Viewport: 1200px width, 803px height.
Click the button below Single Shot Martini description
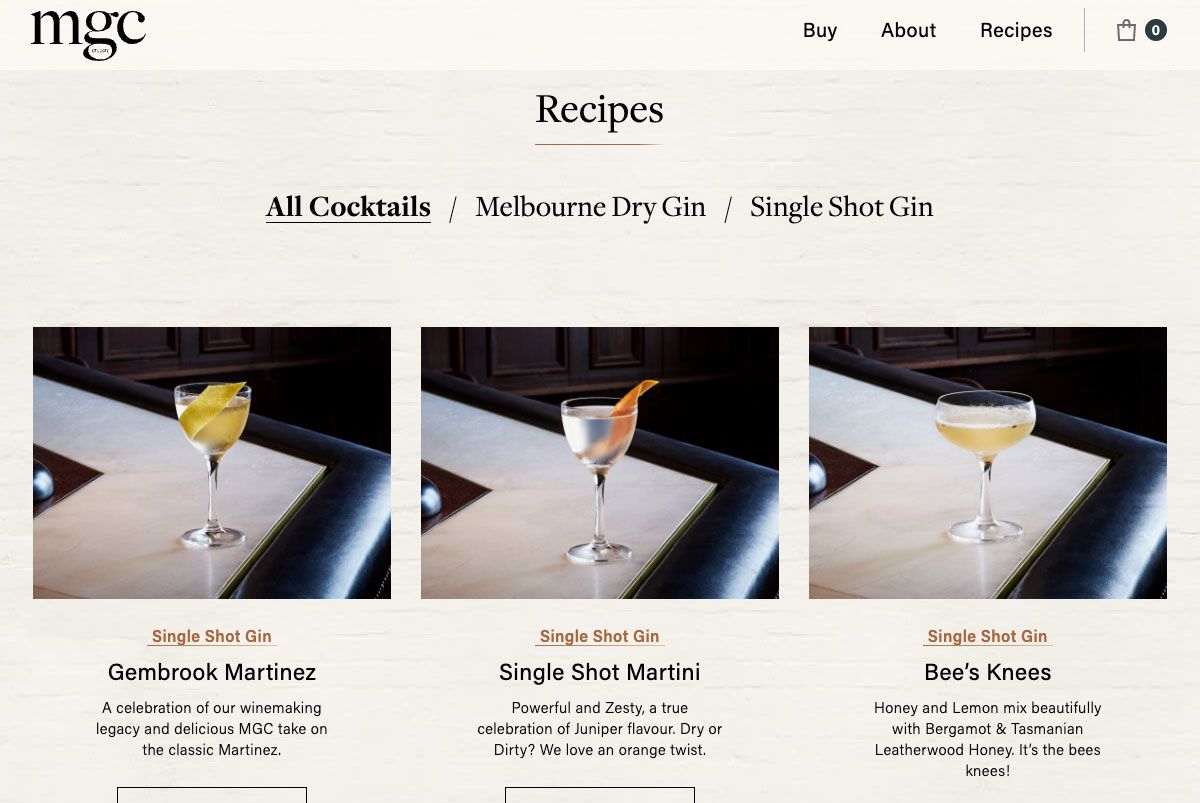(600, 795)
